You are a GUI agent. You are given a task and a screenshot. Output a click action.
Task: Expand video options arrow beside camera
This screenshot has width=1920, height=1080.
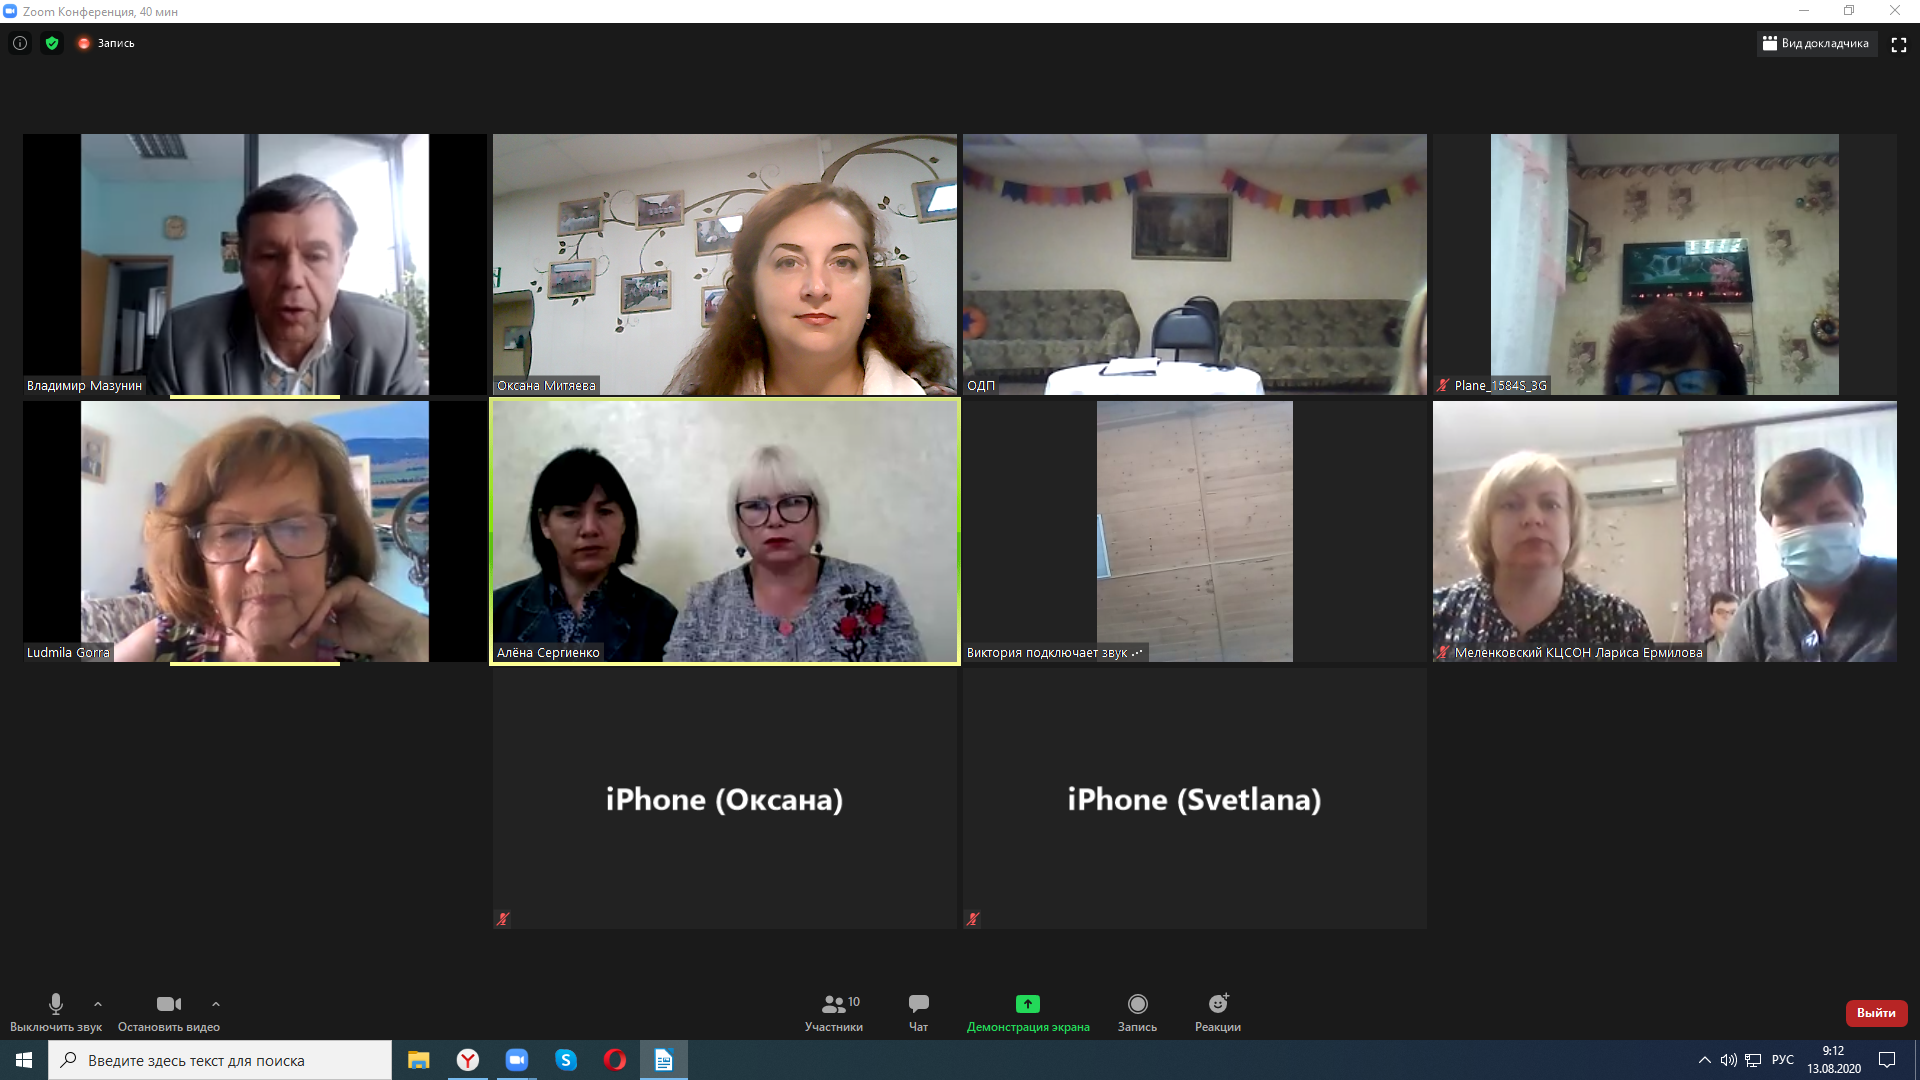pos(216,1004)
